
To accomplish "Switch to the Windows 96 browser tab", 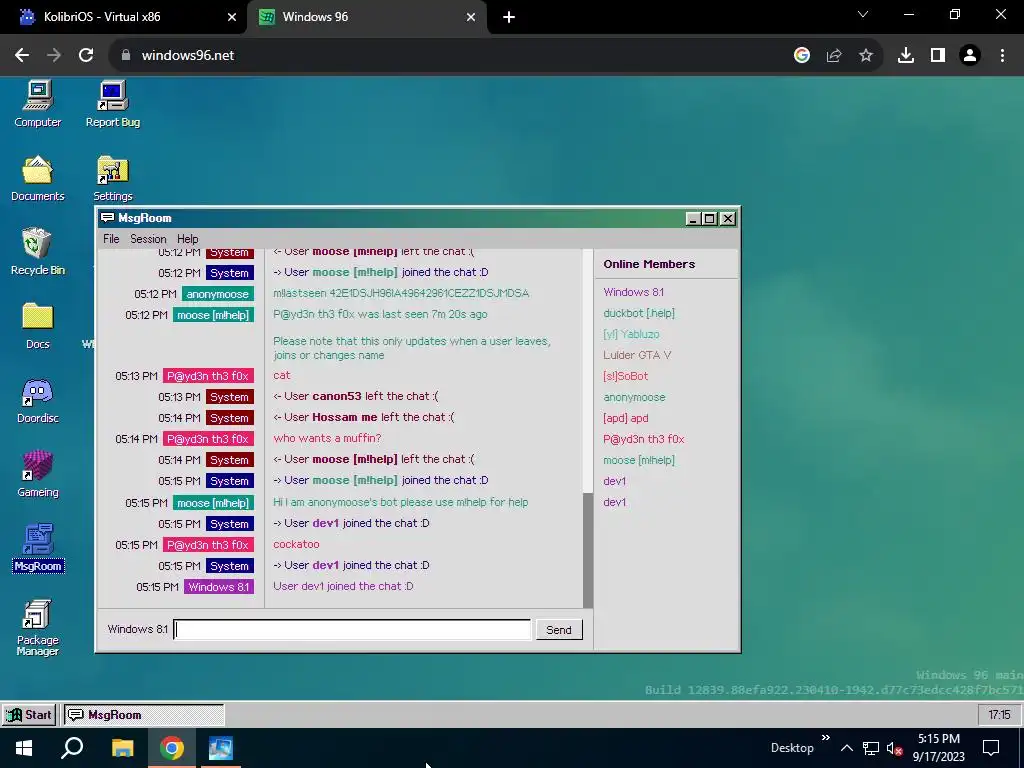I will 366,17.
